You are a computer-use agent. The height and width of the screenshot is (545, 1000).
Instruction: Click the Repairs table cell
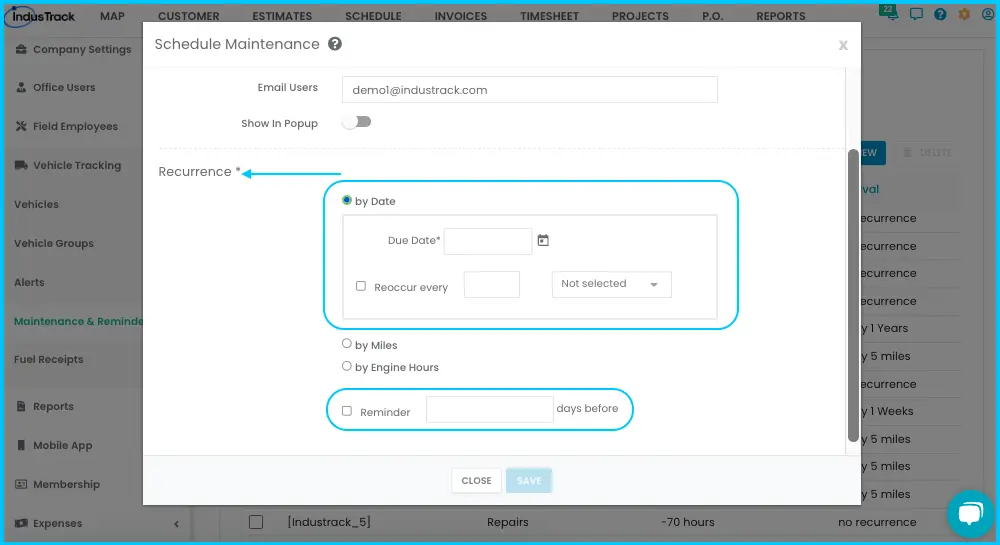(x=508, y=522)
